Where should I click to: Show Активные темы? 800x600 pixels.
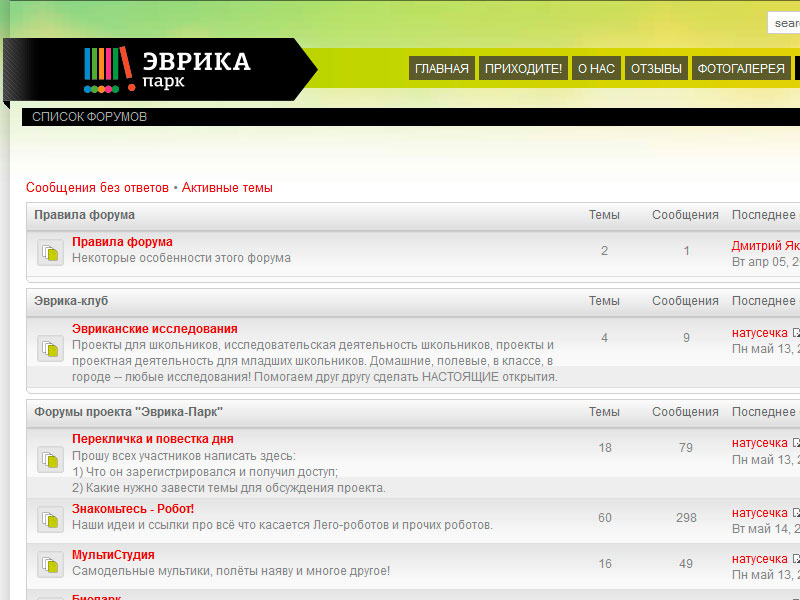pyautogui.click(x=227, y=188)
